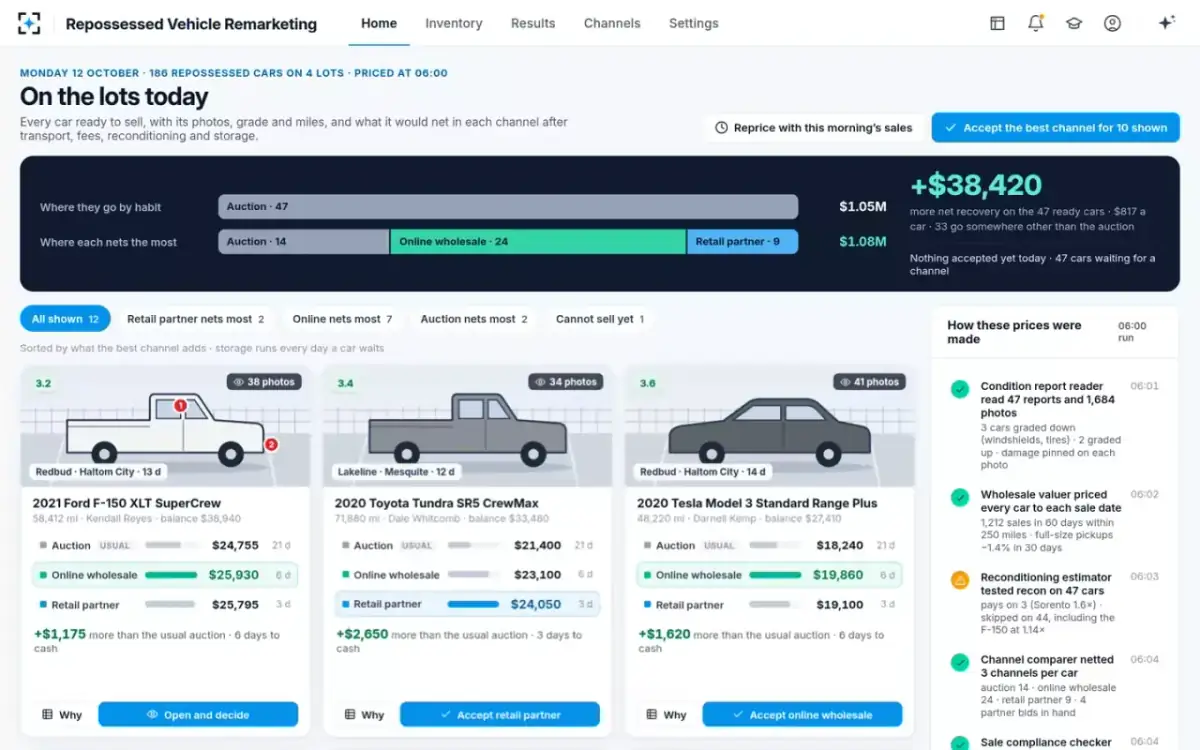Viewport: 1200px width, 750px height.
Task: Click Reprice with this morning's sales
Action: pyautogui.click(x=814, y=128)
